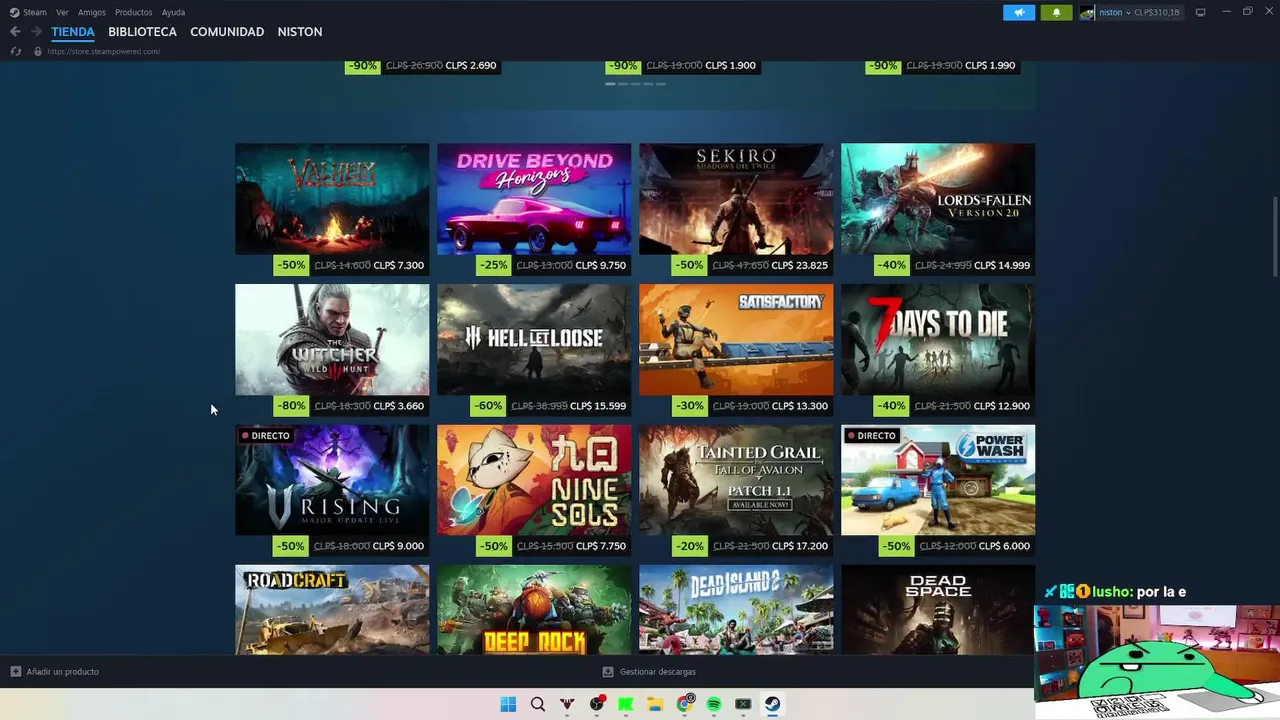The height and width of the screenshot is (720, 1280).
Task: Switch to the COMUNIDAD tab
Action: pyautogui.click(x=227, y=32)
